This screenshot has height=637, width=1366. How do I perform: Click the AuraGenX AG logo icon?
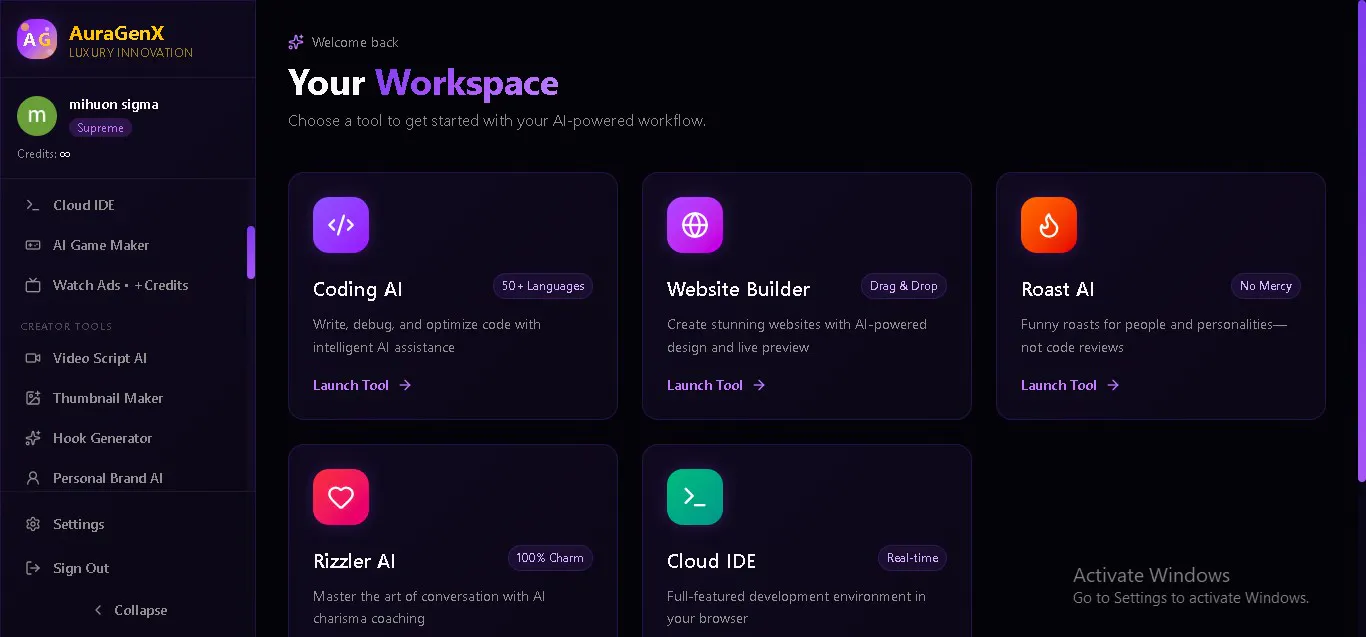[37, 39]
